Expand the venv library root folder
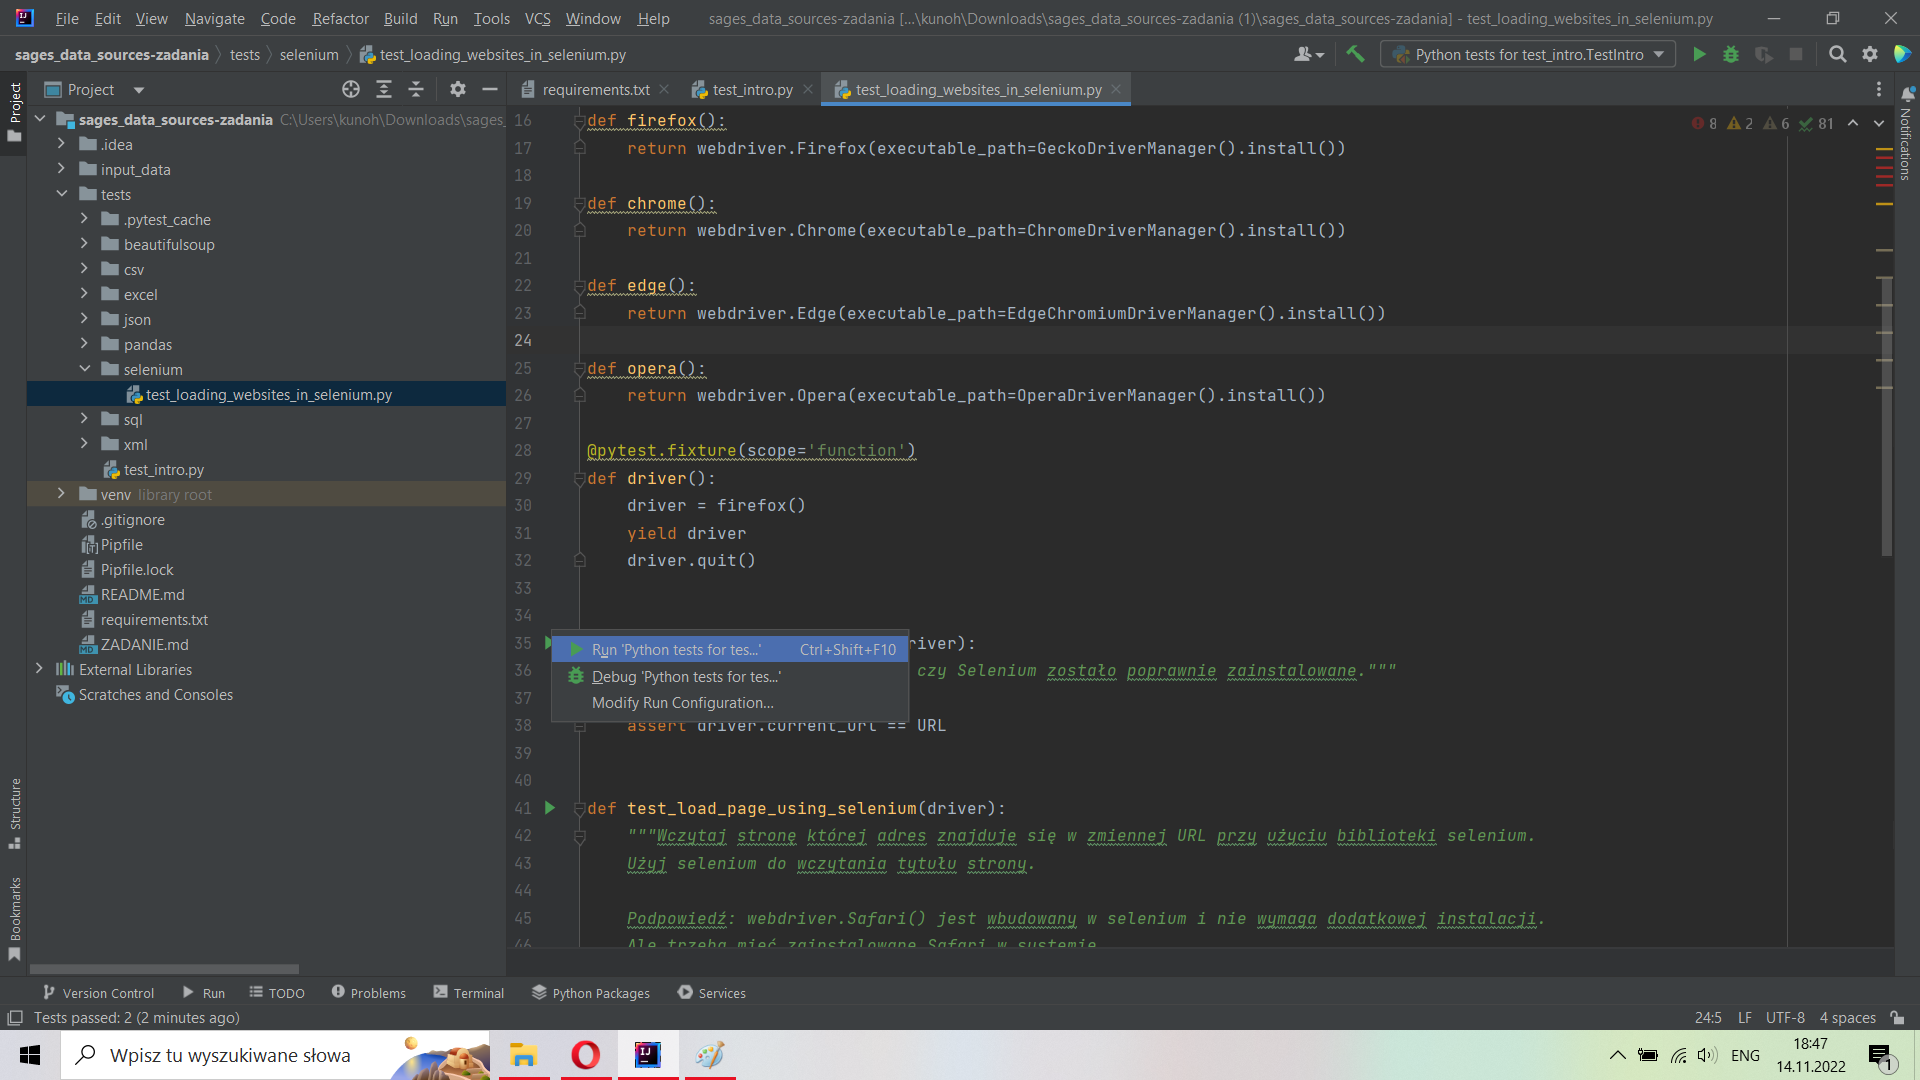The height and width of the screenshot is (1080, 1920). [x=61, y=494]
